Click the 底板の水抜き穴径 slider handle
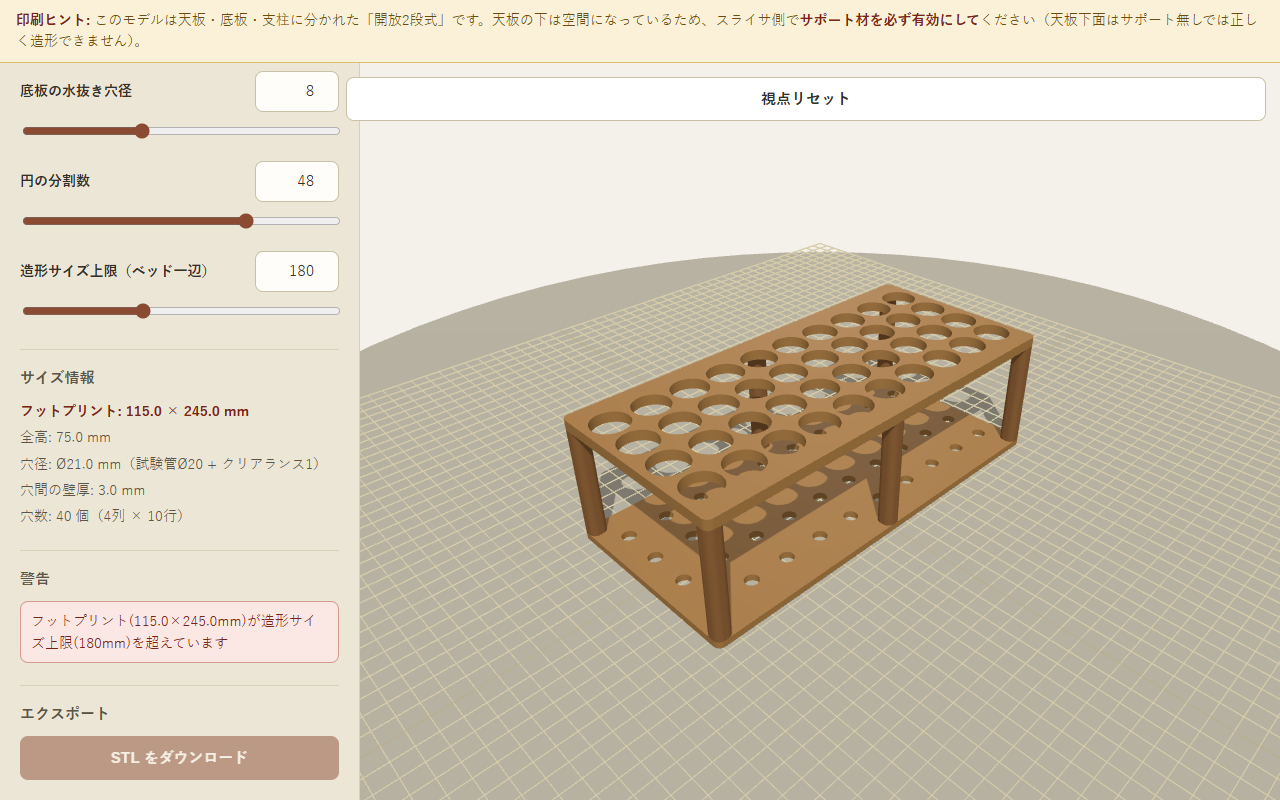 tap(142, 131)
